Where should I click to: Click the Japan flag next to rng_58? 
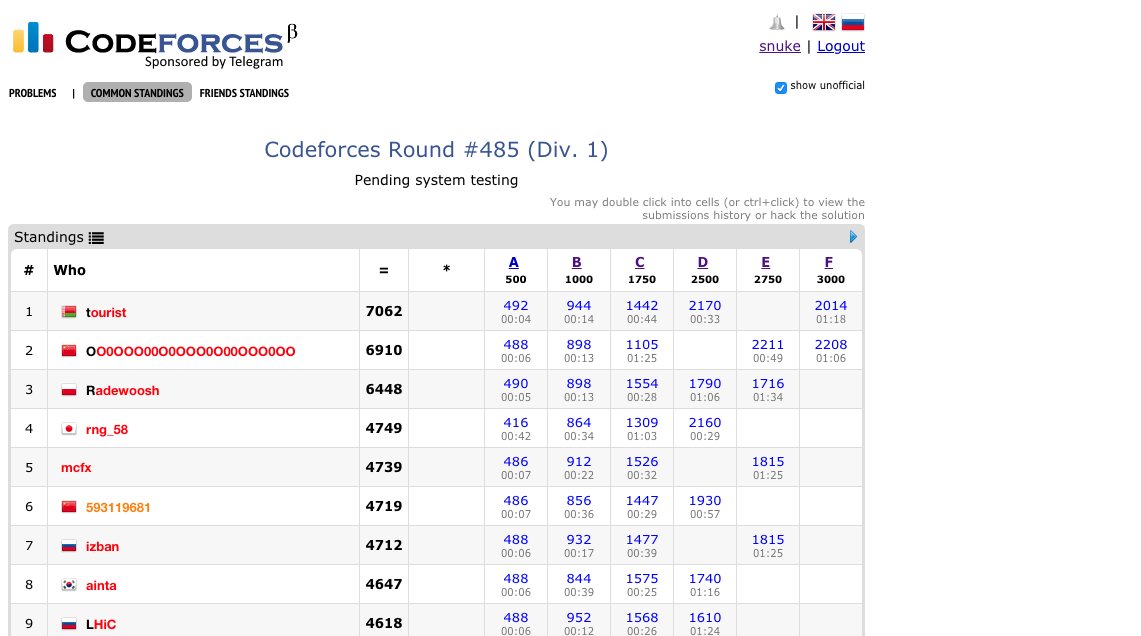pyautogui.click(x=68, y=428)
